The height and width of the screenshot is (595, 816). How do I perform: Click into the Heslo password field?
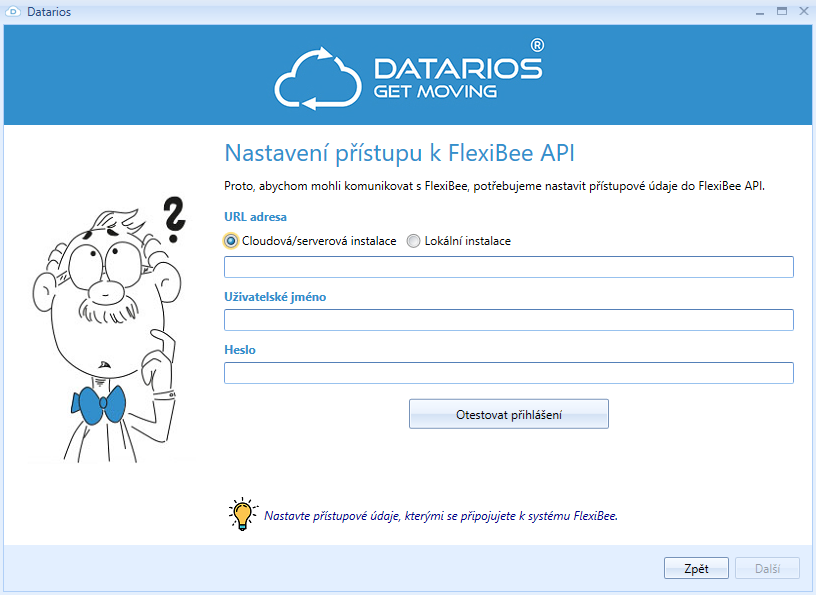pos(508,373)
